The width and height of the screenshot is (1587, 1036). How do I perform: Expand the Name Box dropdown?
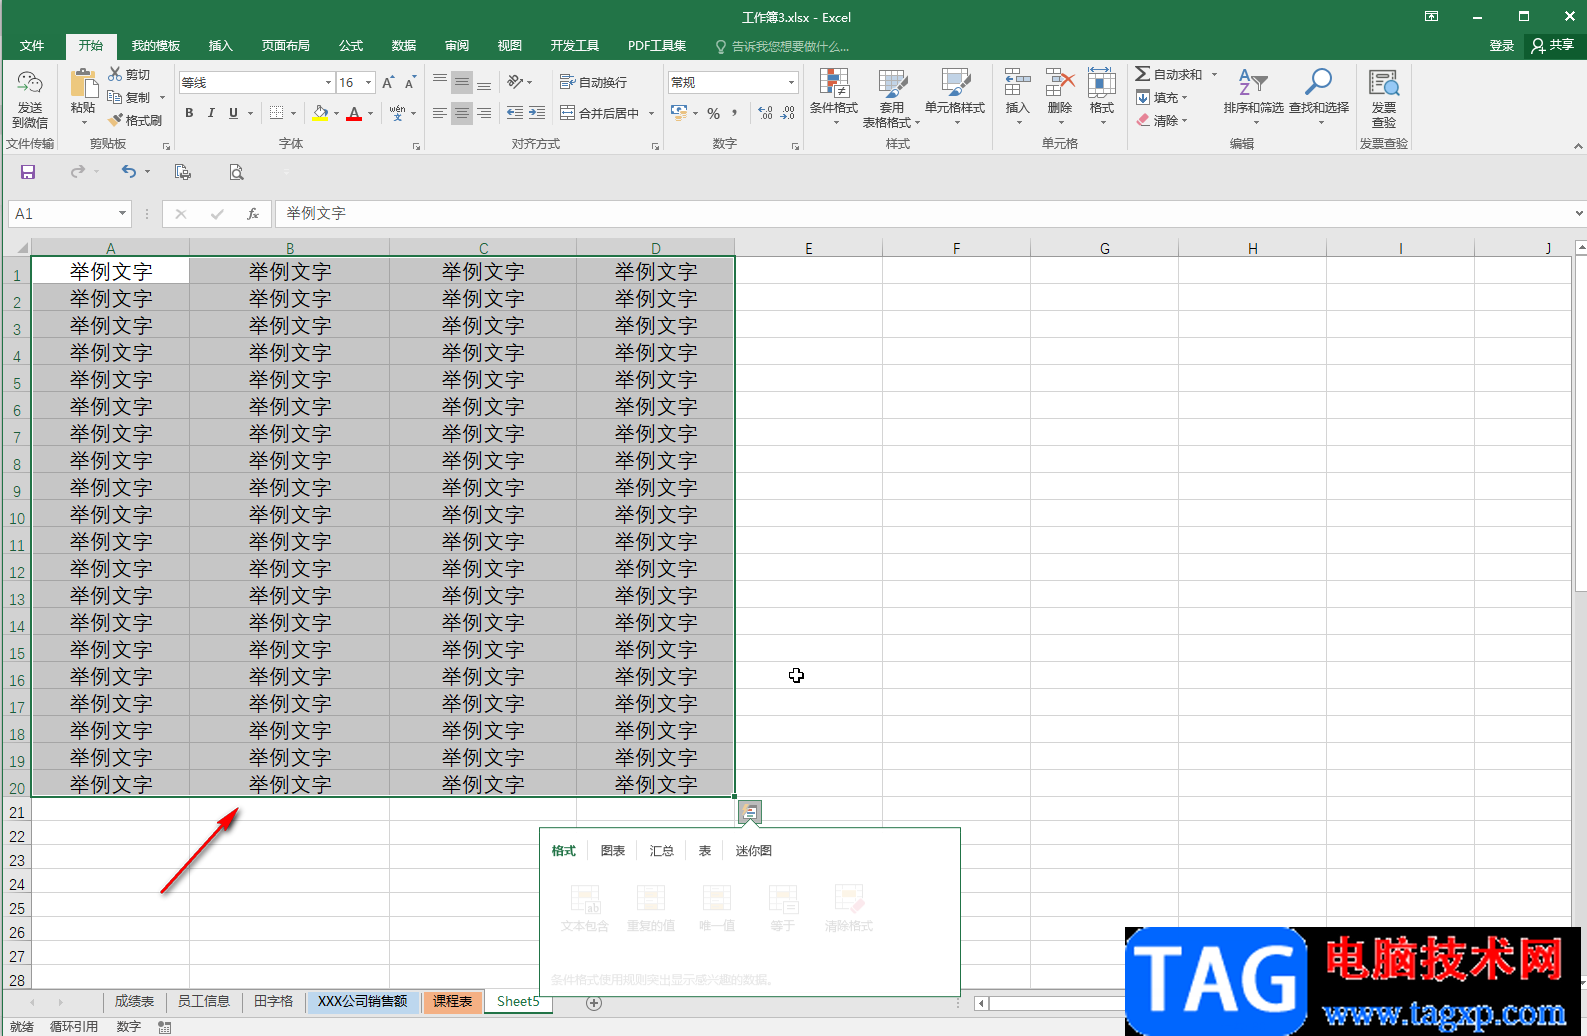click(x=122, y=213)
